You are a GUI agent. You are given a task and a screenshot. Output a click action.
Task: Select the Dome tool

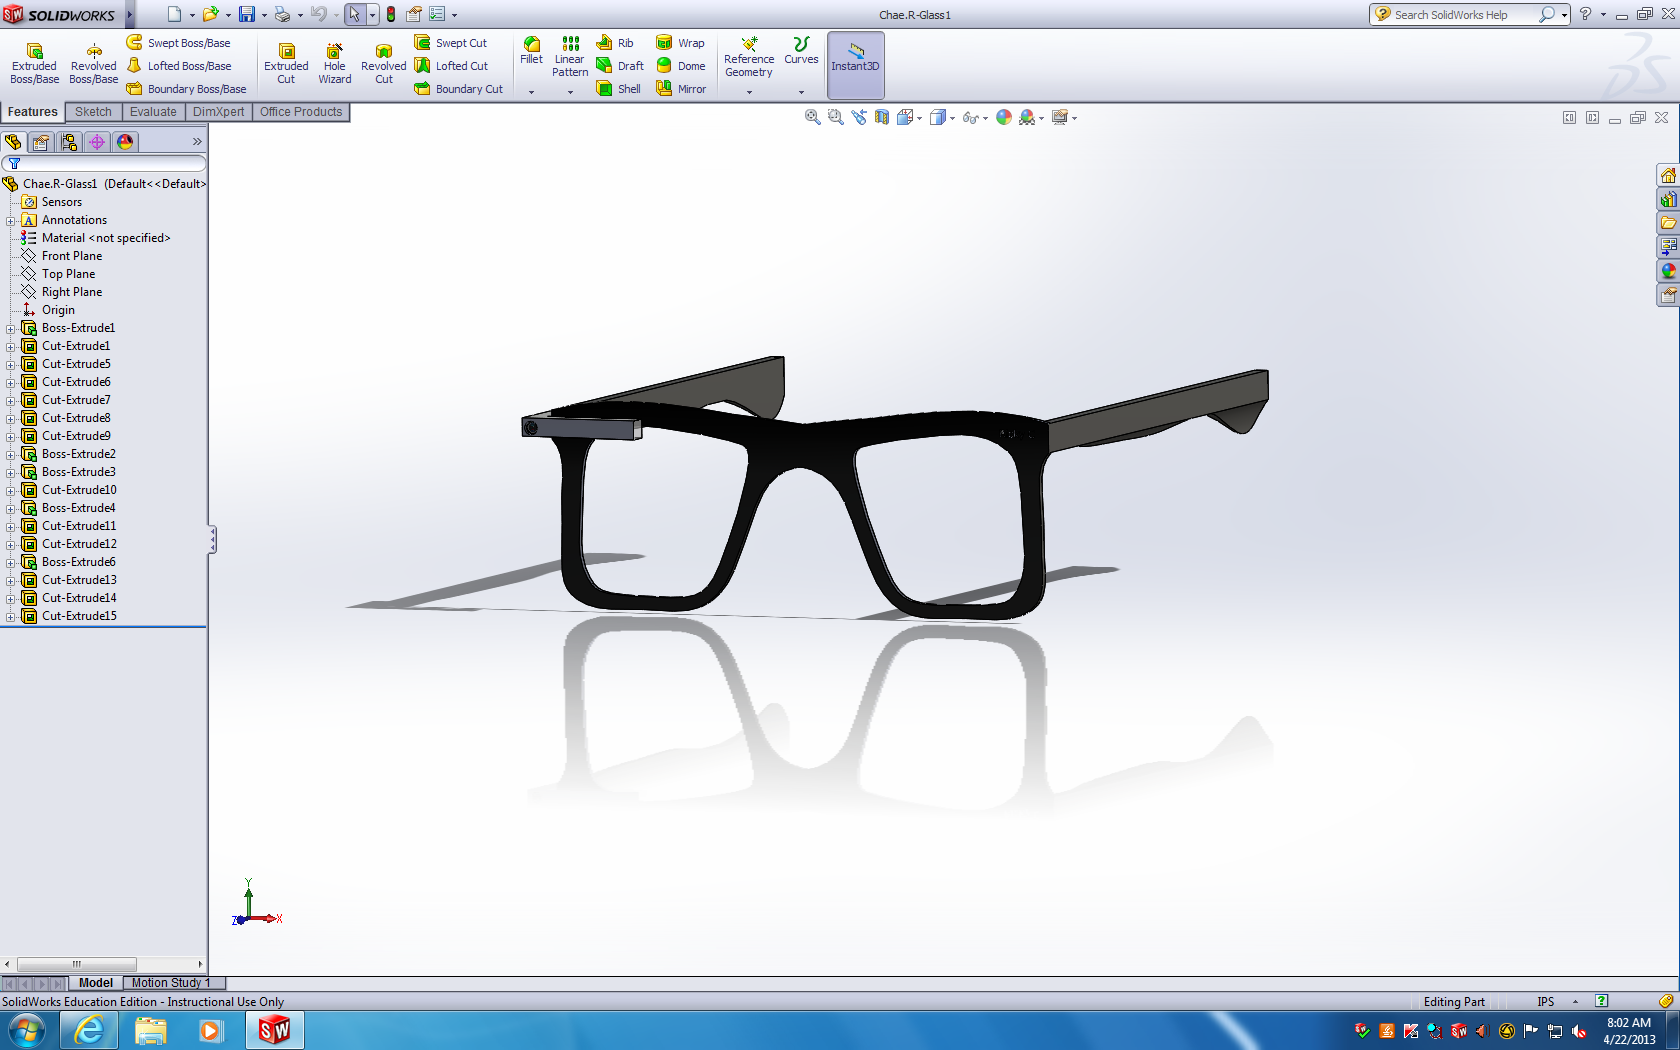point(680,66)
